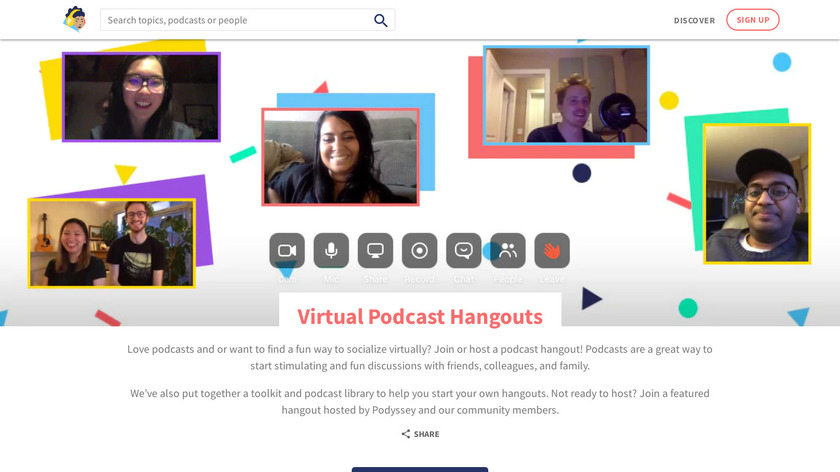Select the purple-framed video of woman with glasses
The width and height of the screenshot is (840, 472).
pos(141,97)
